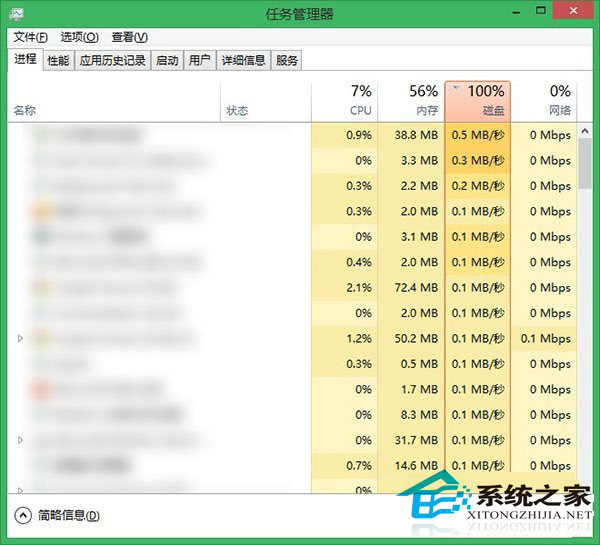Expand the process row using 50.2 MB
600x545 pixels.
tap(20, 338)
